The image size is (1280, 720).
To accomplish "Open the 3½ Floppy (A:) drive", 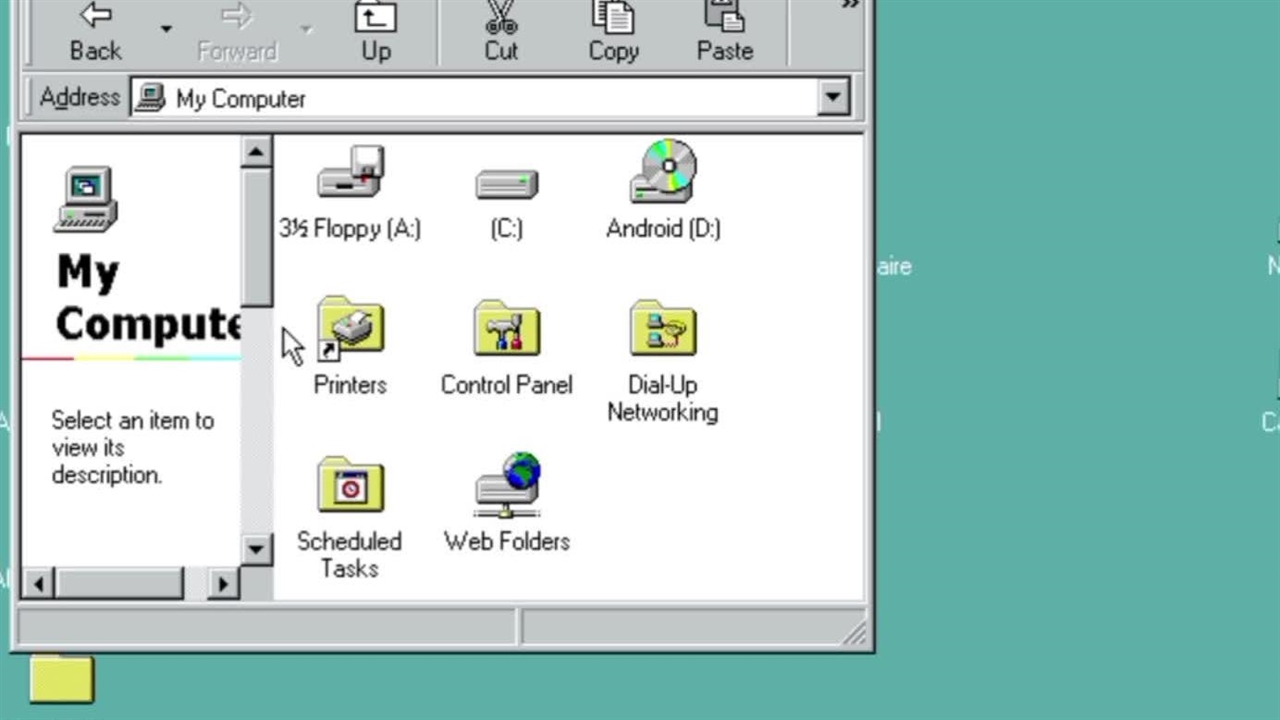I will tap(350, 175).
